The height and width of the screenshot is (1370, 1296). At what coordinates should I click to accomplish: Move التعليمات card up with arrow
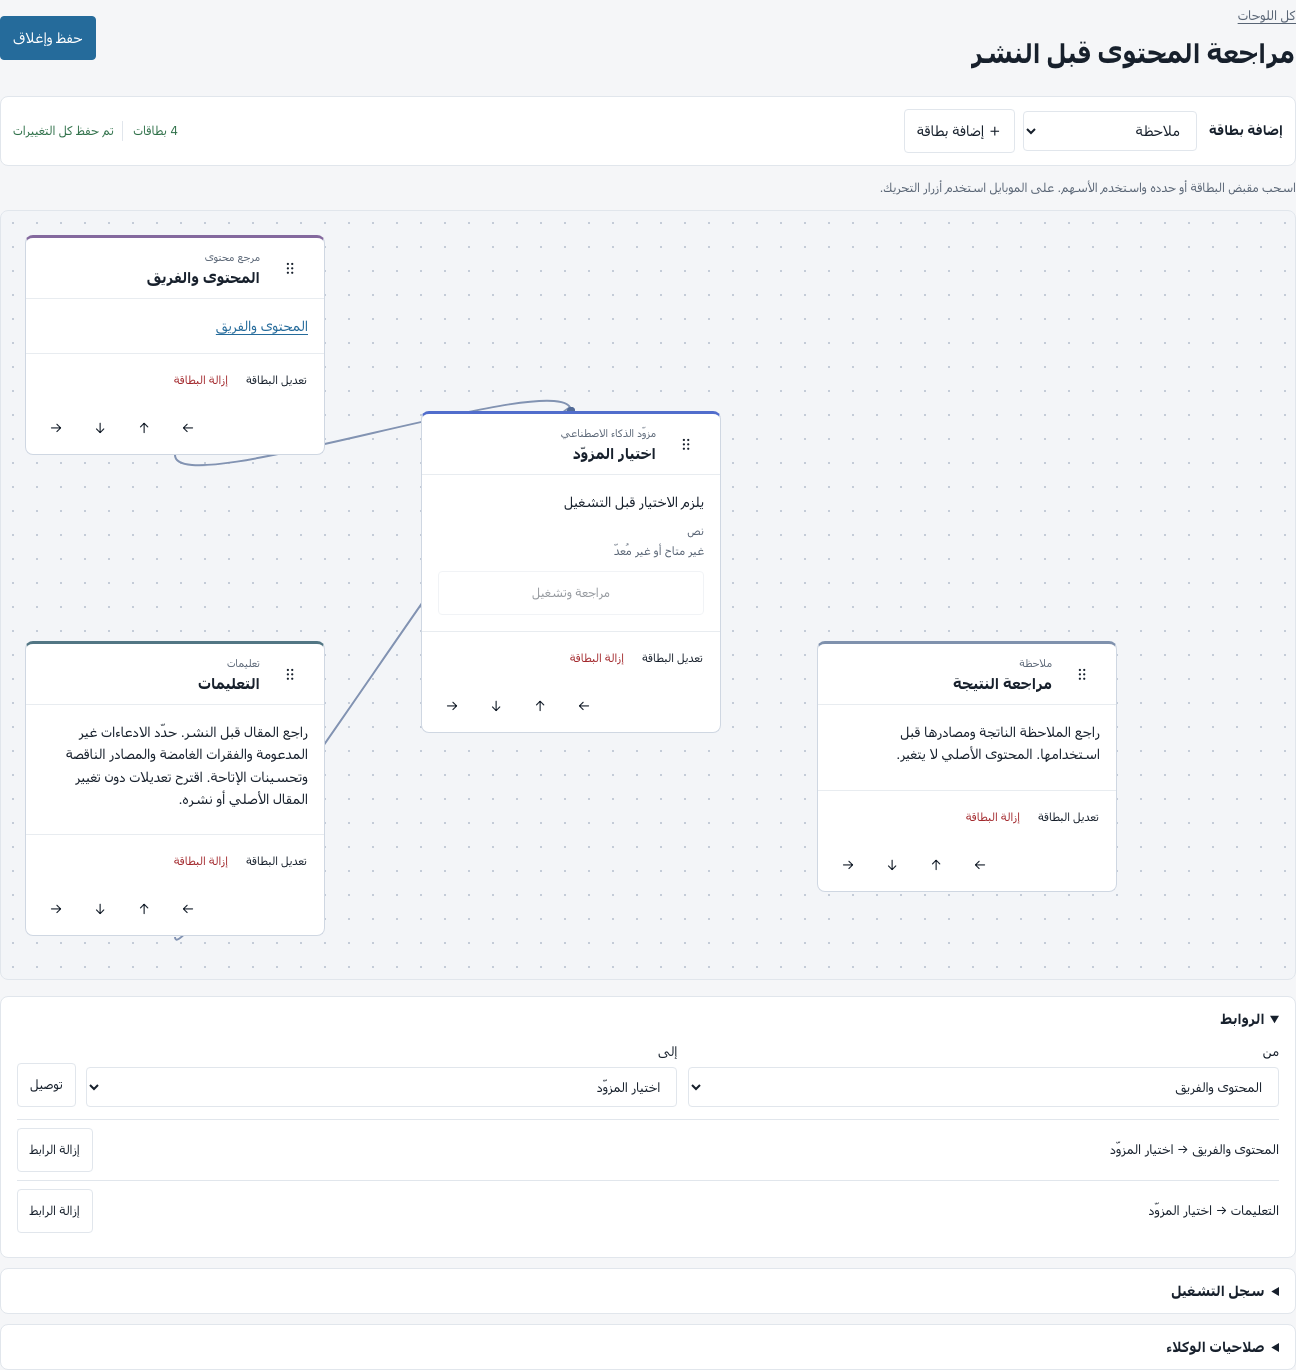(x=144, y=909)
